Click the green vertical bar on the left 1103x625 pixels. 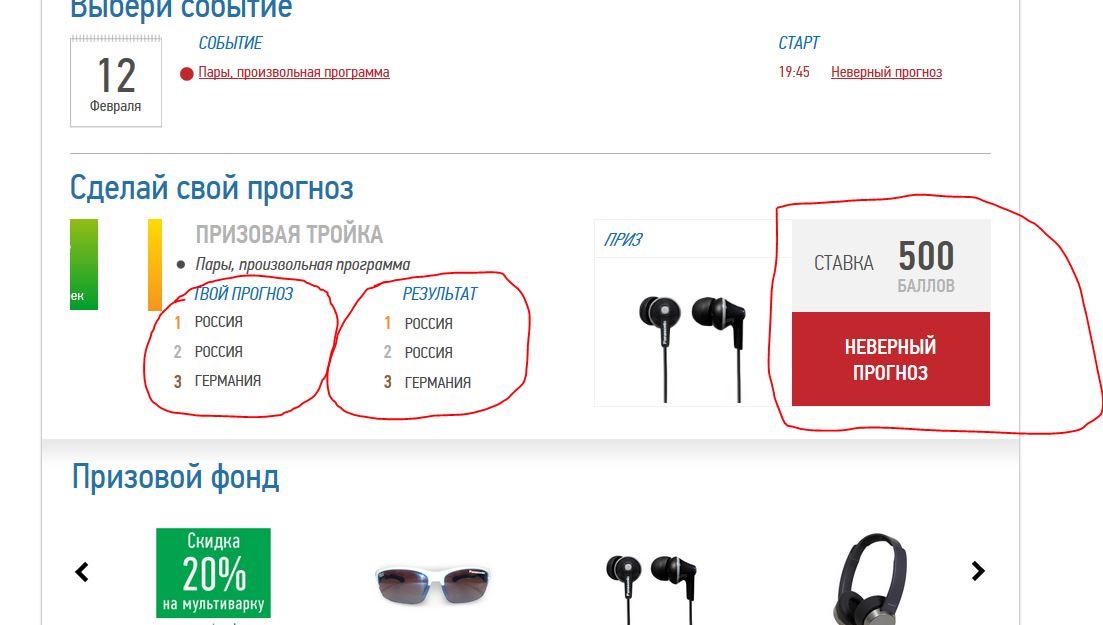click(84, 265)
